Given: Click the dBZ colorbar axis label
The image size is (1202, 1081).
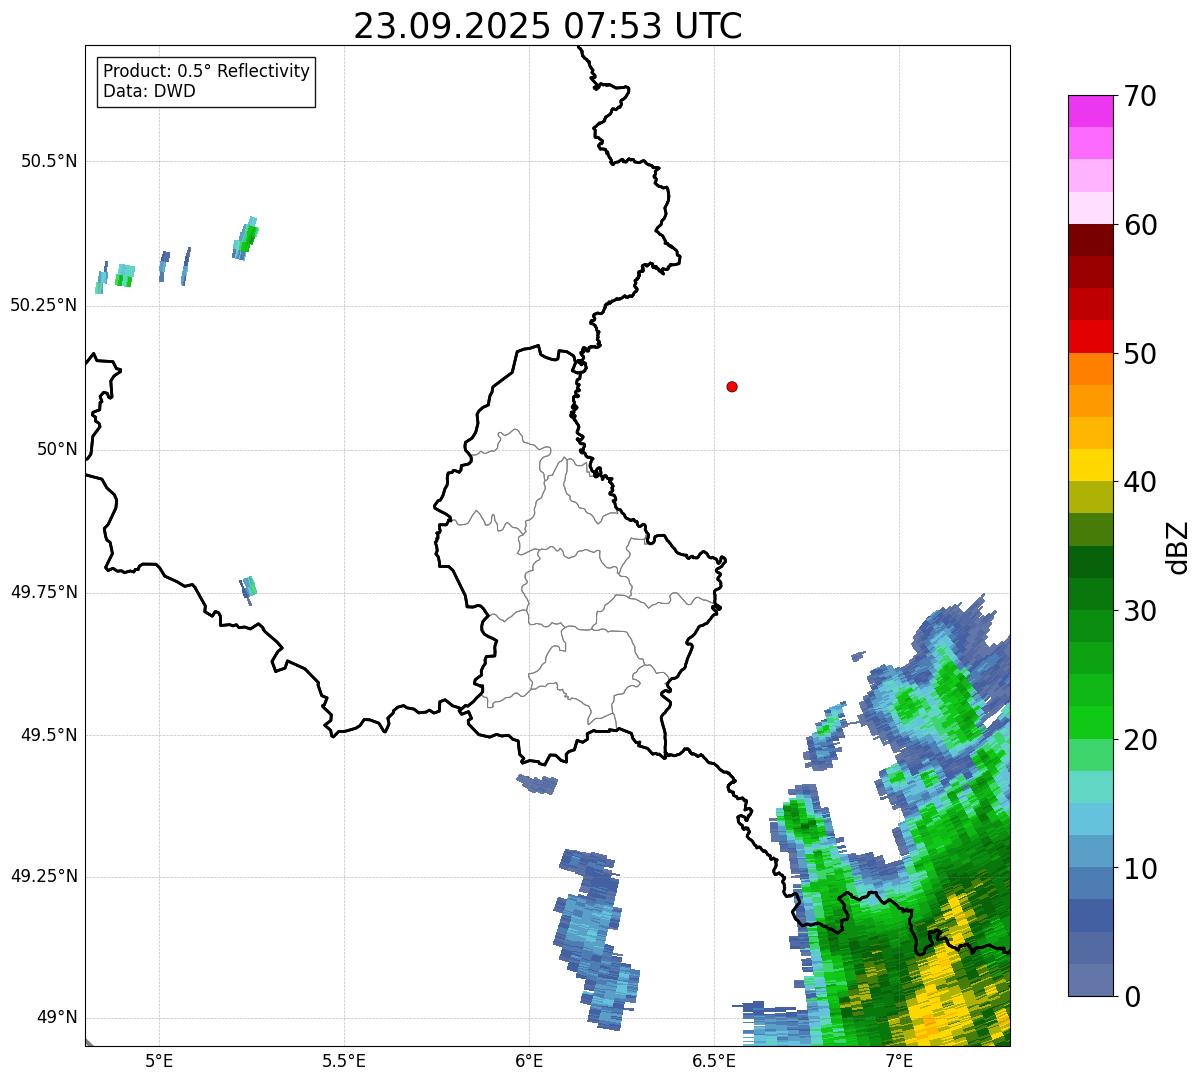Looking at the screenshot, I should [x=1179, y=547].
